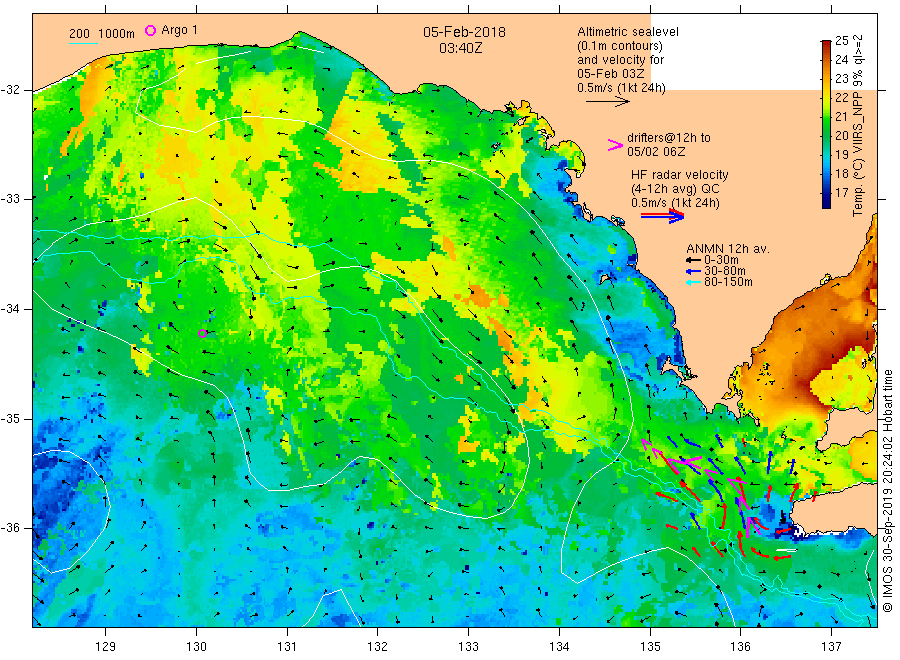
Task: Click the '129' longitude axis label
Action: 106,647
